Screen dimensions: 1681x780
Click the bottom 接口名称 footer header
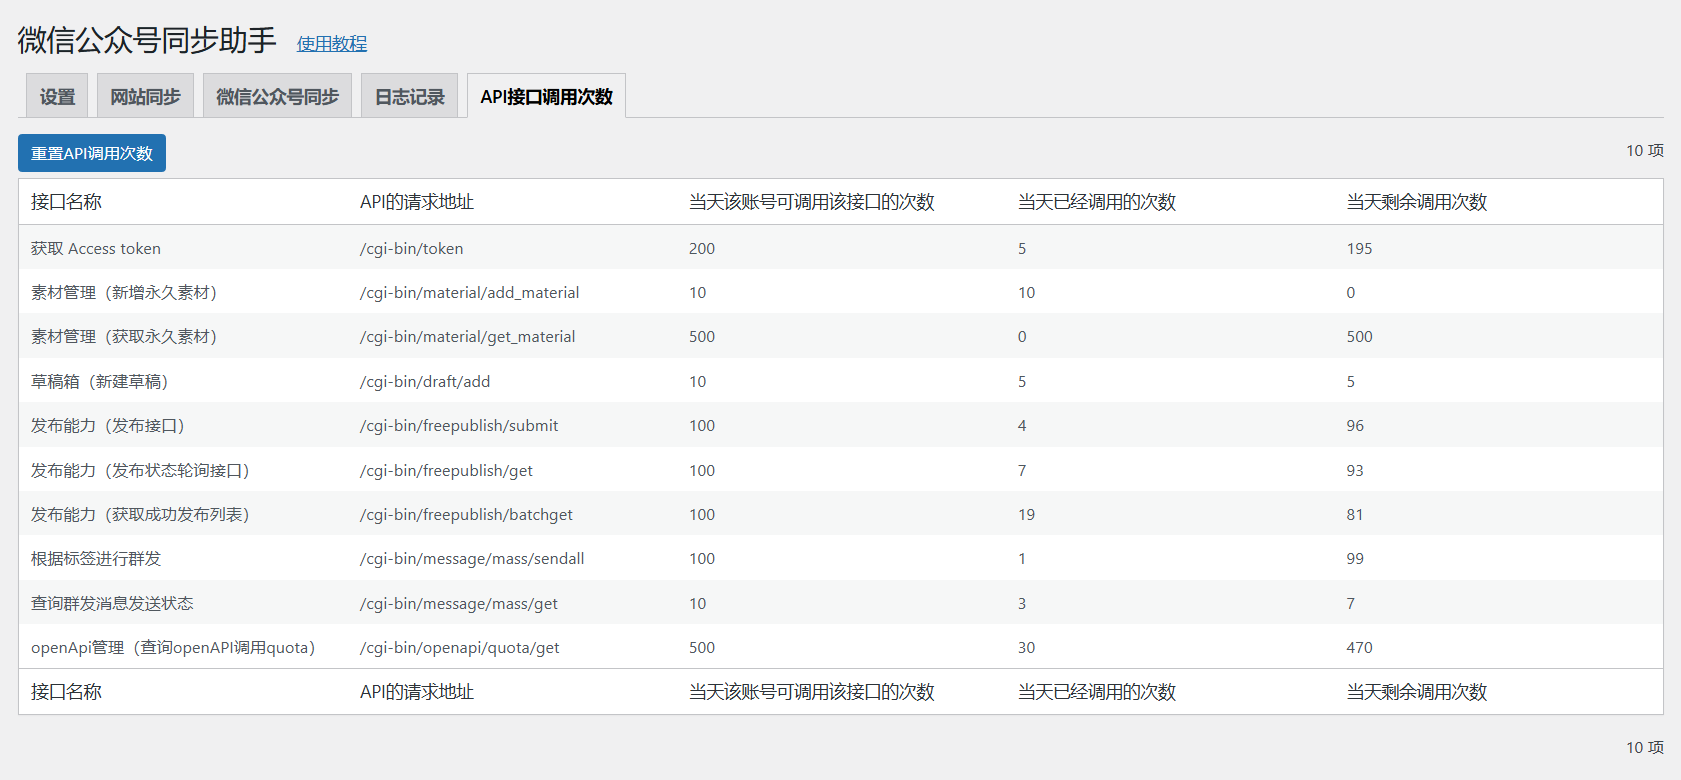click(x=66, y=692)
